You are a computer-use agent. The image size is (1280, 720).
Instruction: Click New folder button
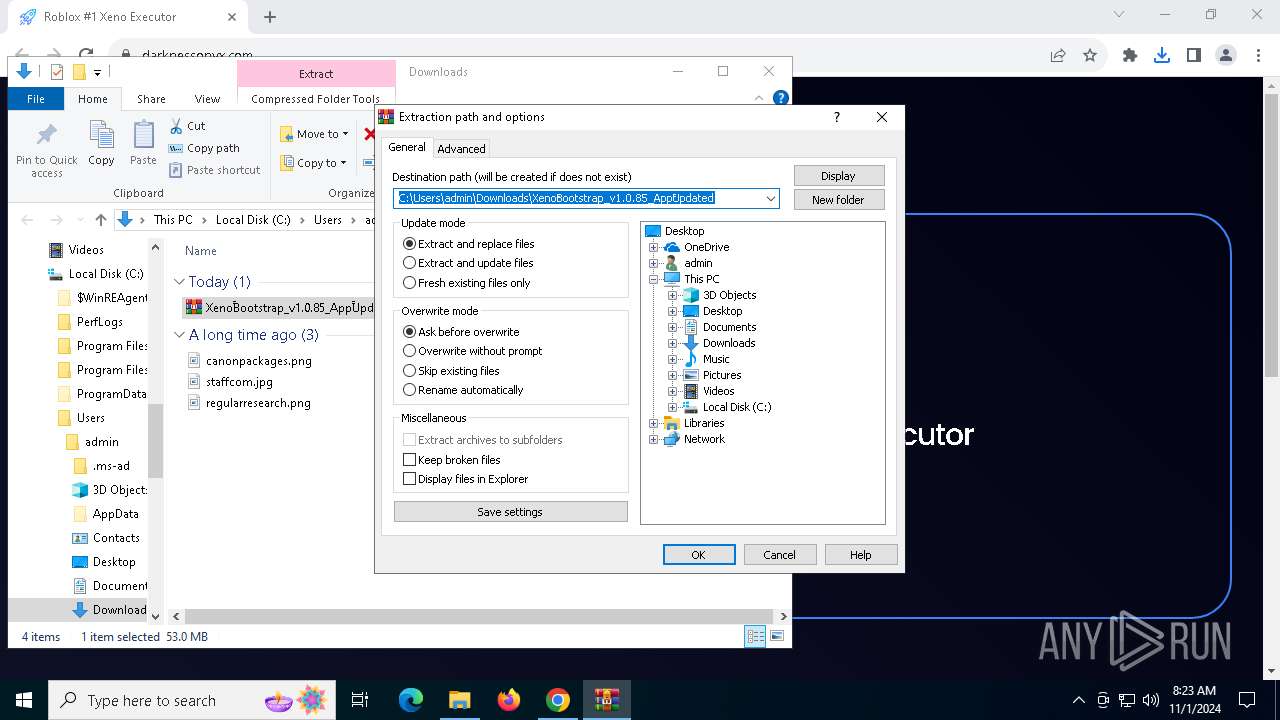pyautogui.click(x=838, y=199)
